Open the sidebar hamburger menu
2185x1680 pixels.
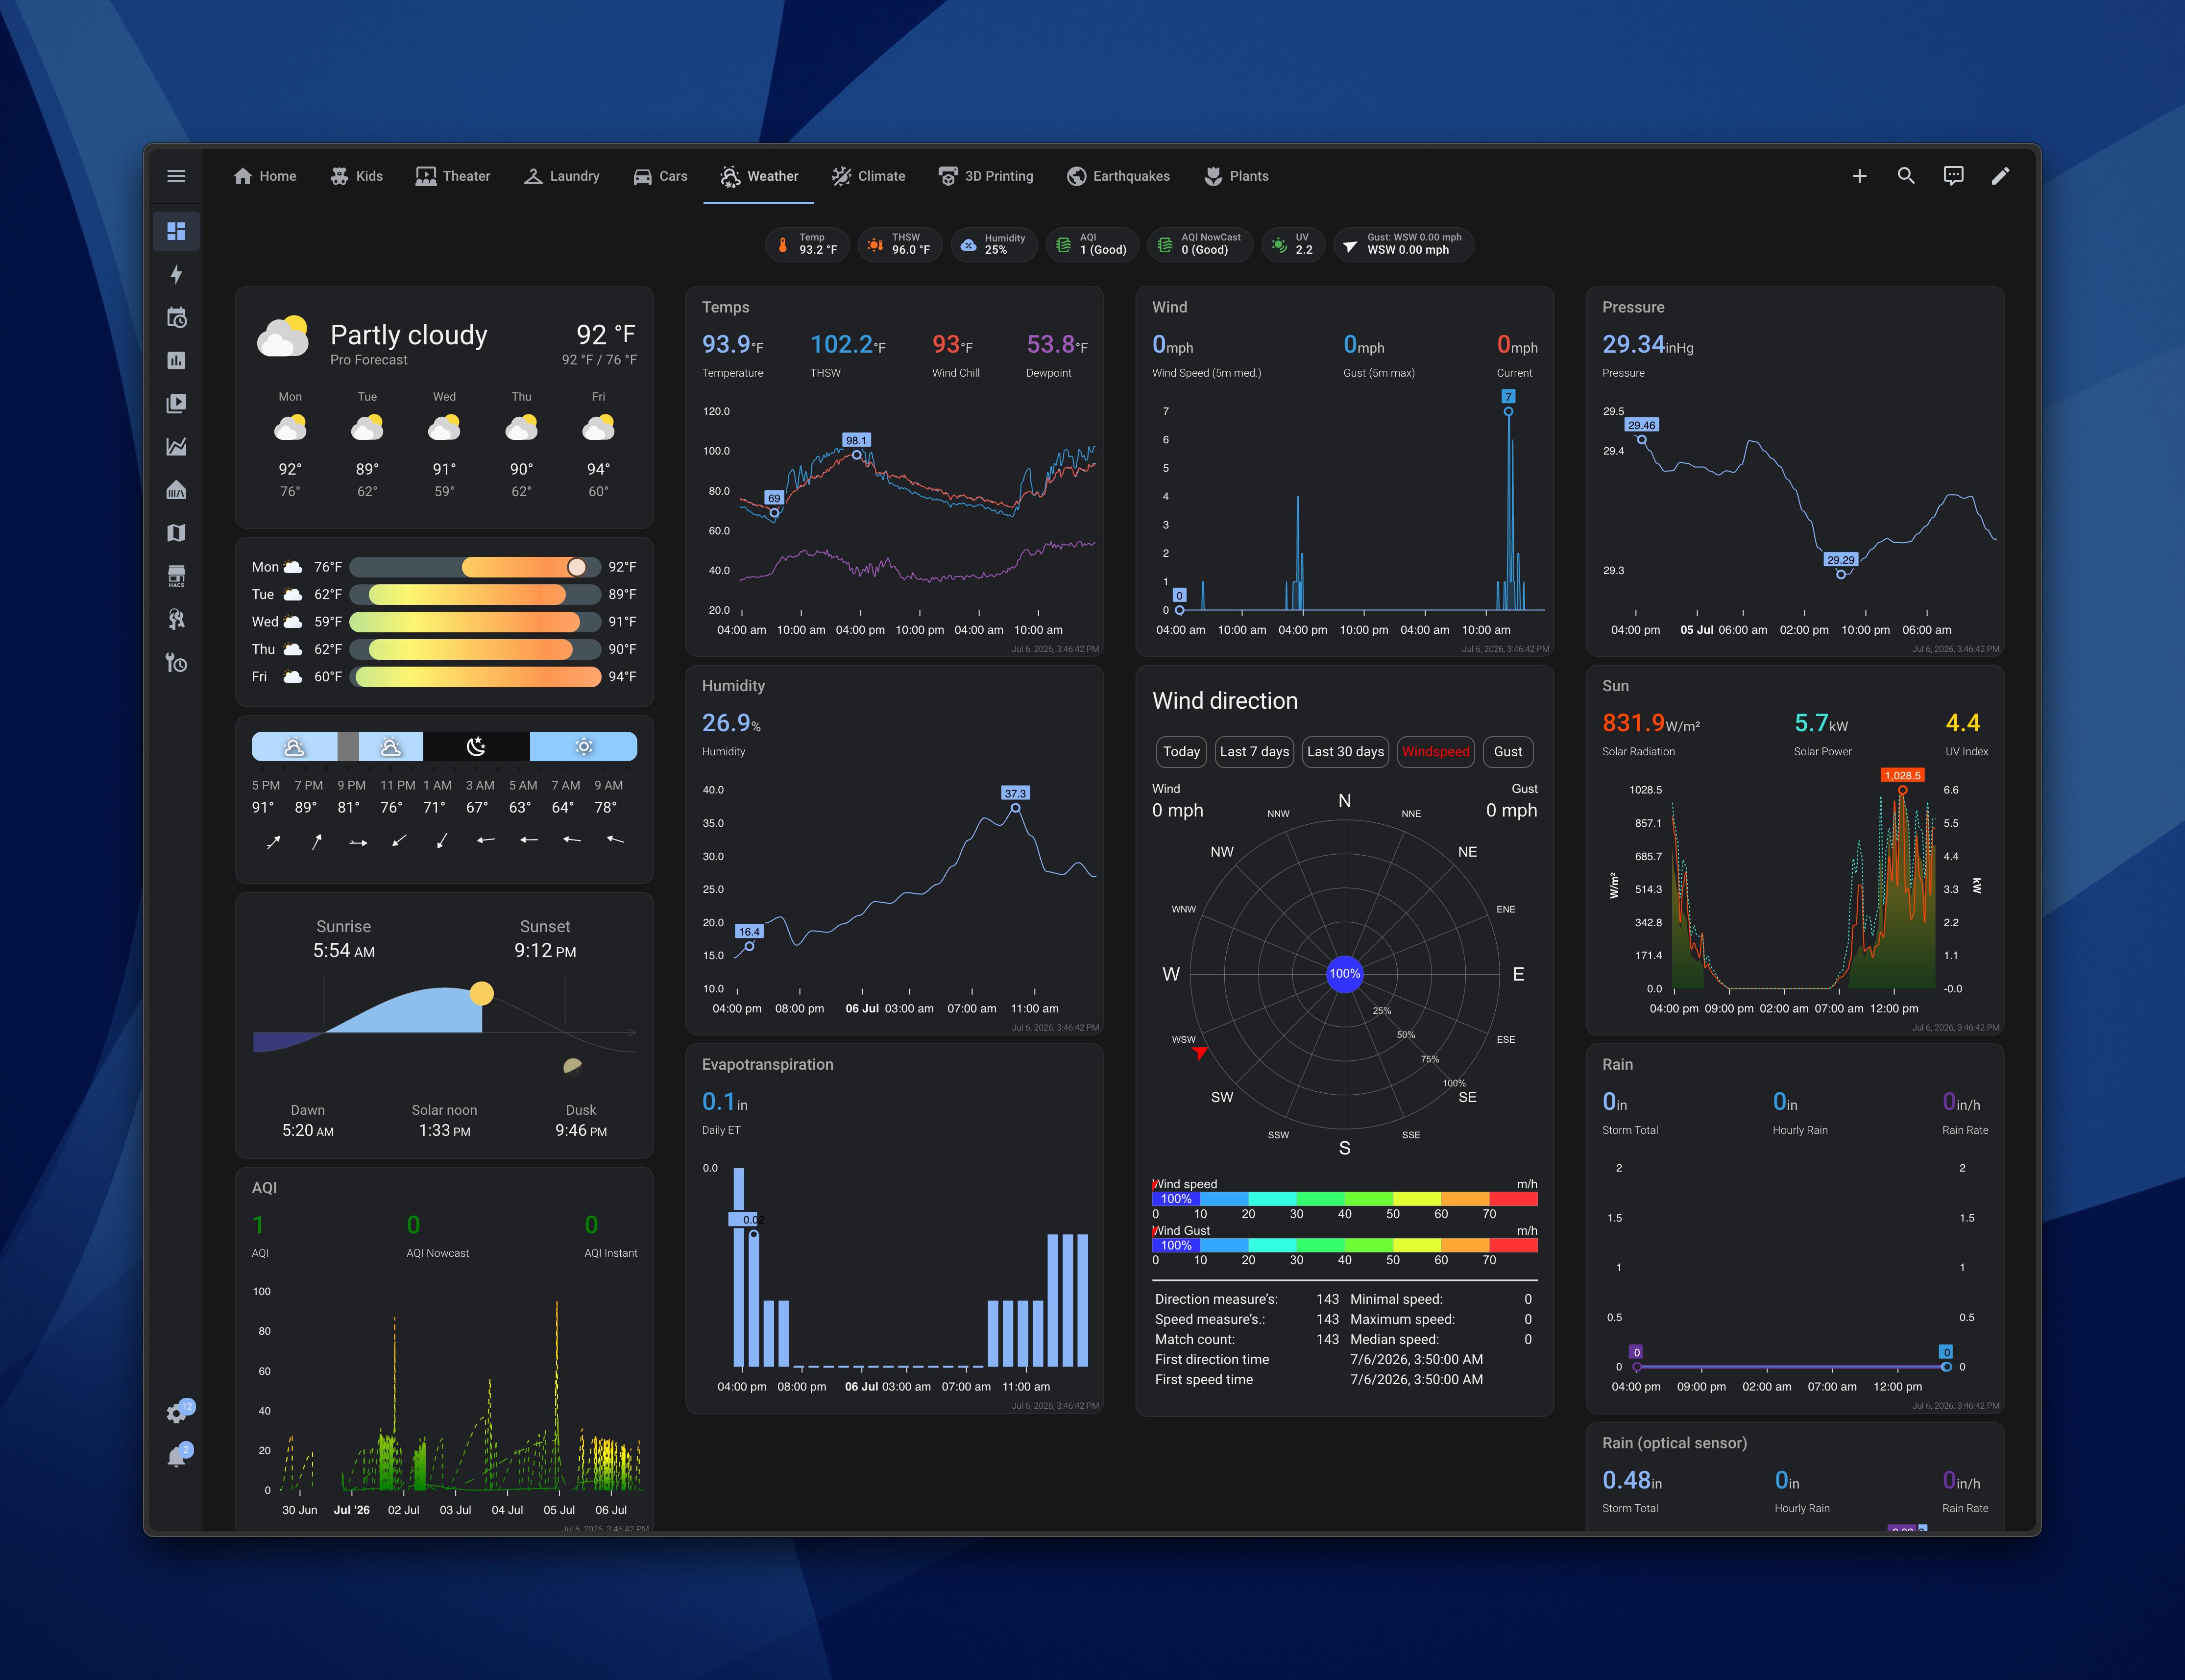[x=176, y=176]
